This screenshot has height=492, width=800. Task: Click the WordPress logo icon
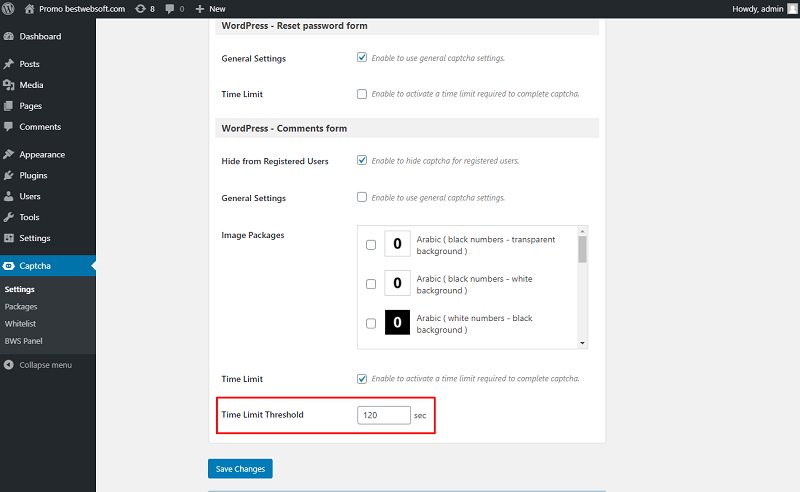point(8,9)
